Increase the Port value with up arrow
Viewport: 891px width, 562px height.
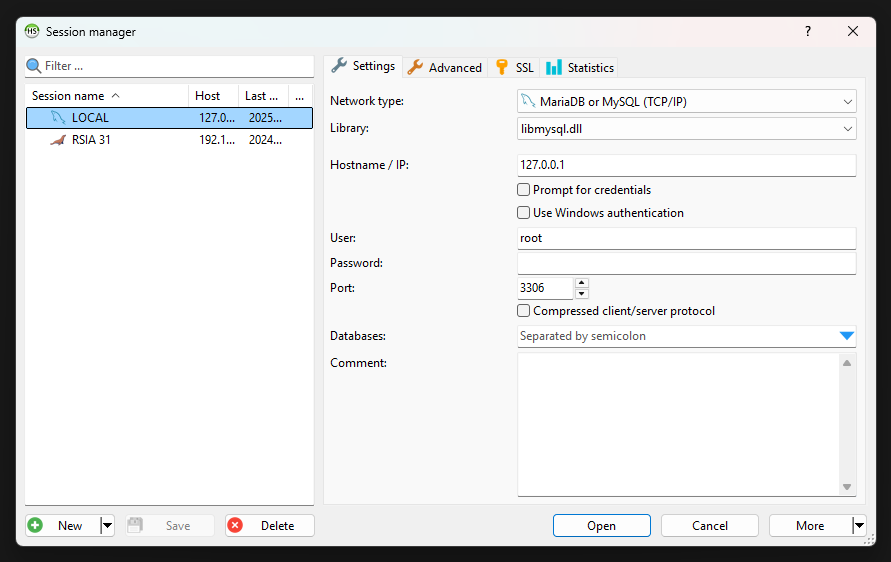(581, 282)
